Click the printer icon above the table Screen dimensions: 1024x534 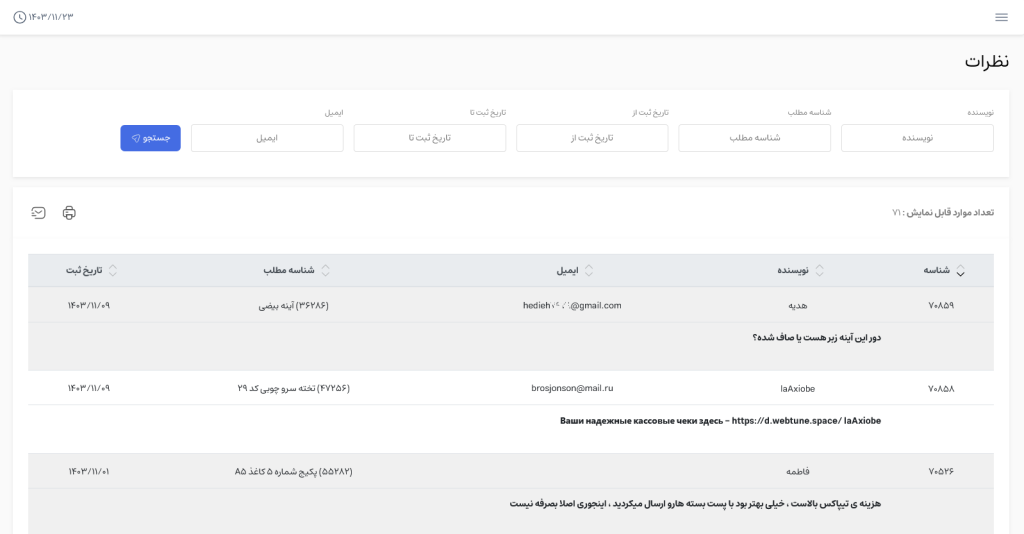tap(69, 213)
